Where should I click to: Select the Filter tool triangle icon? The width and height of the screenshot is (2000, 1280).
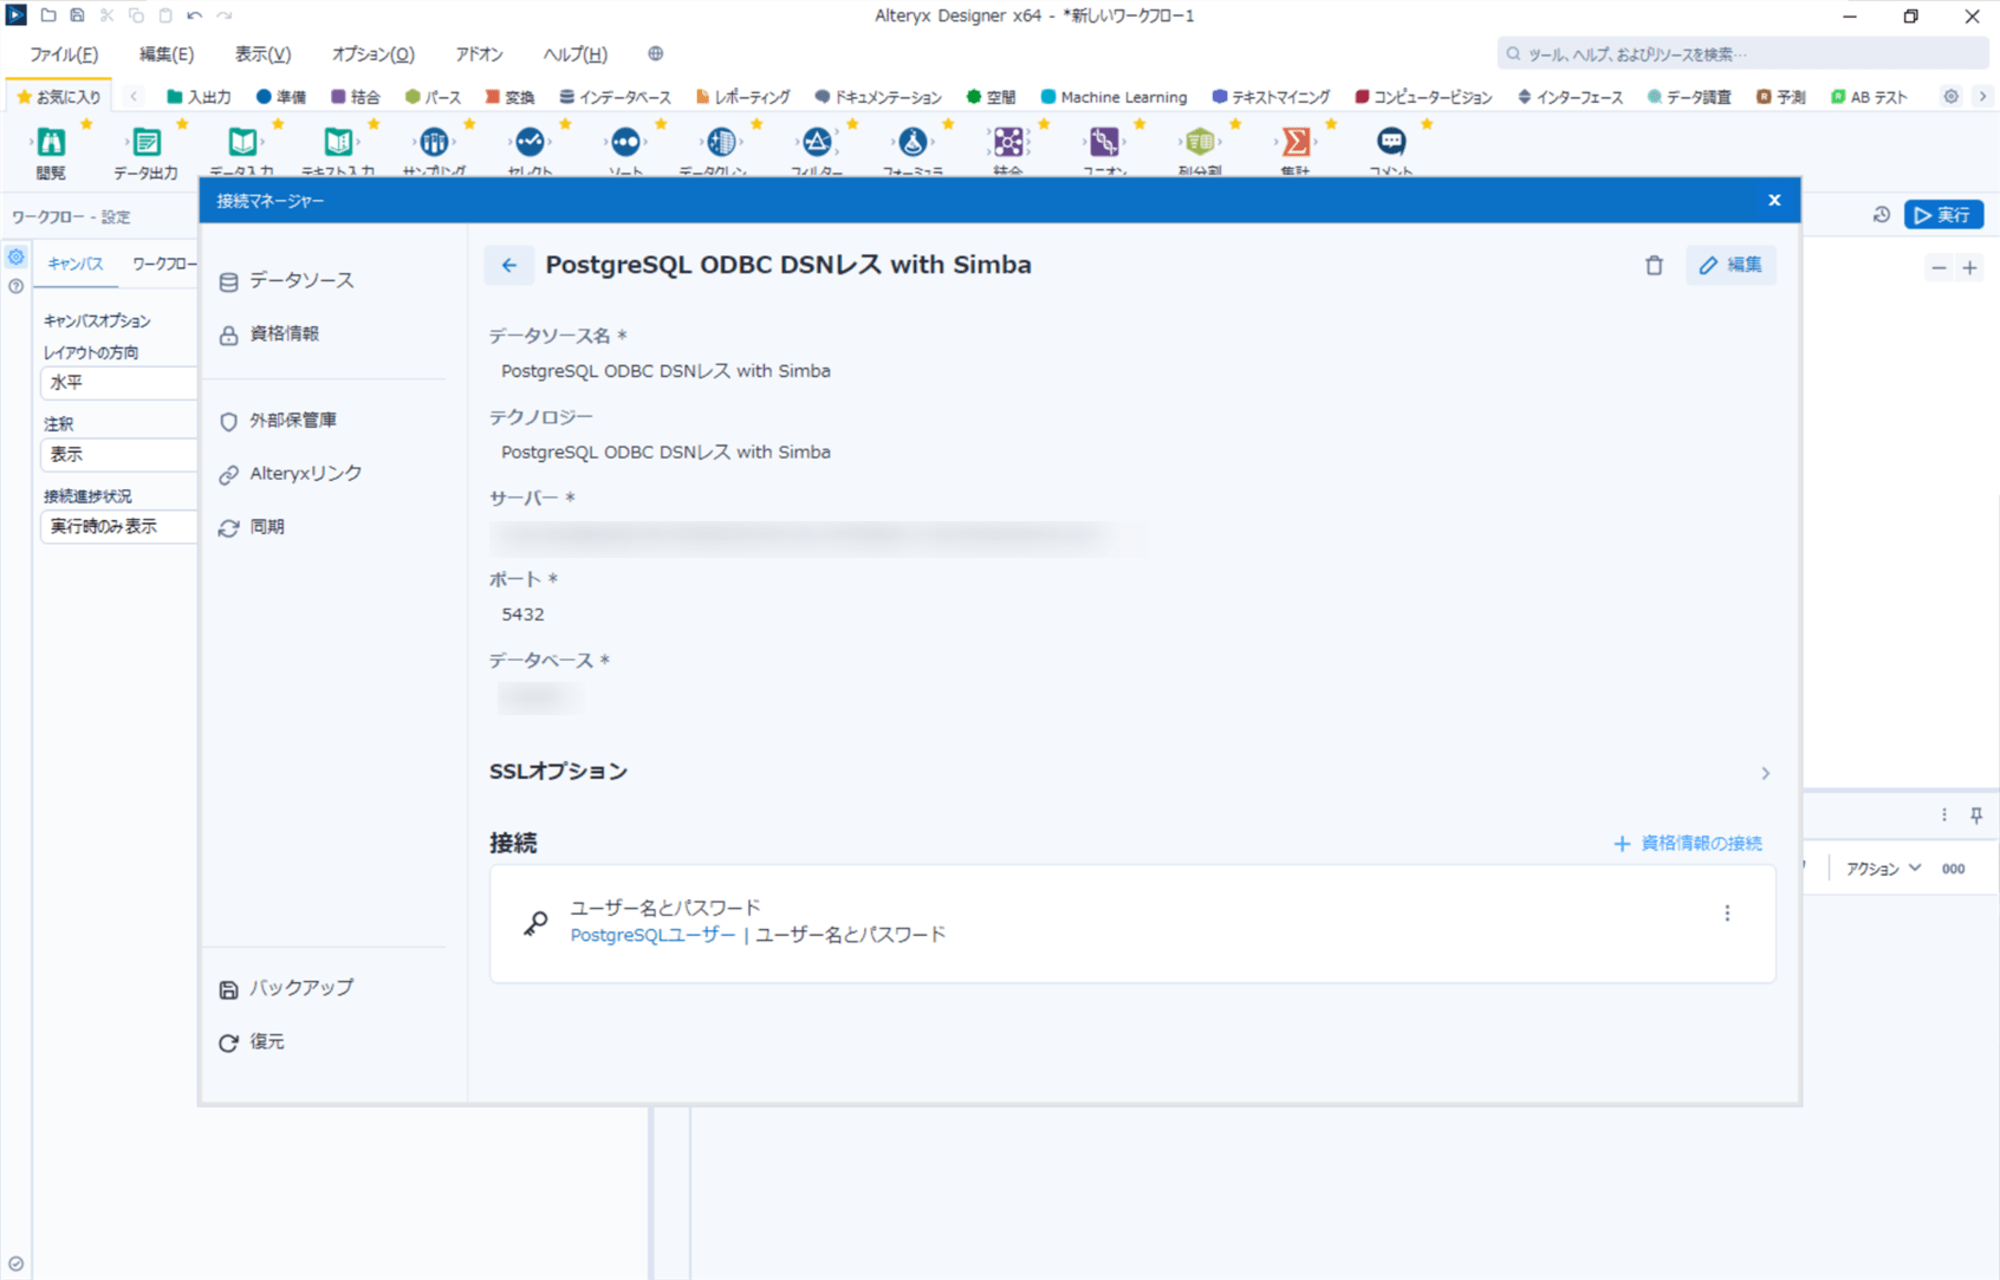817,142
